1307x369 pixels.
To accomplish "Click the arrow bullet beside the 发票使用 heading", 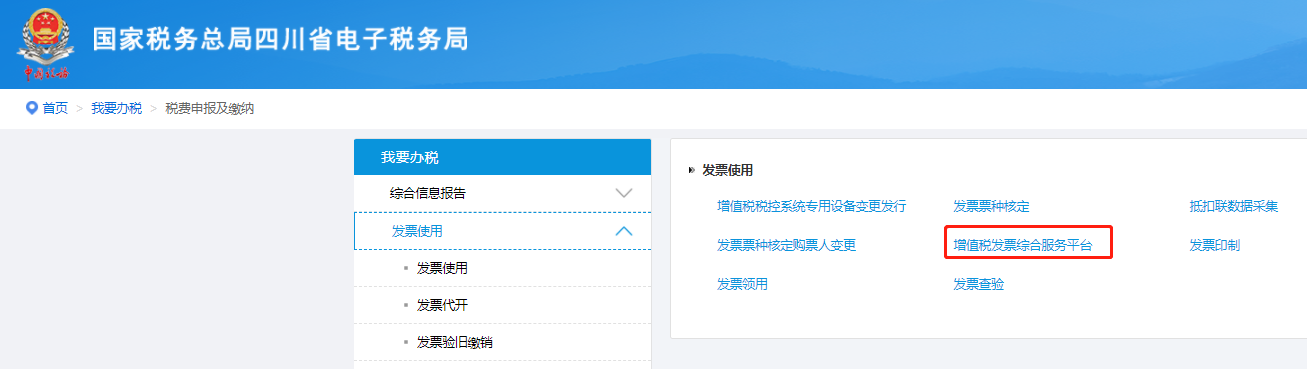I will point(692,170).
